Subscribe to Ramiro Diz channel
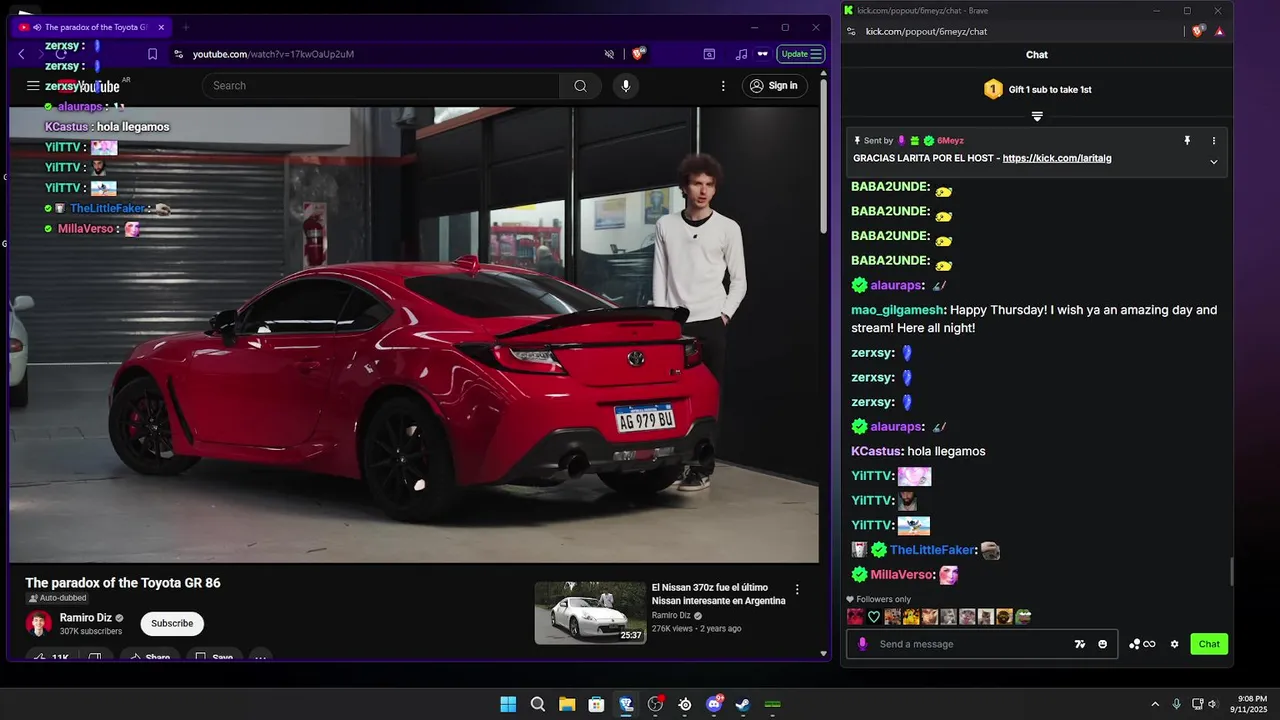The image size is (1280, 720). coord(172,623)
